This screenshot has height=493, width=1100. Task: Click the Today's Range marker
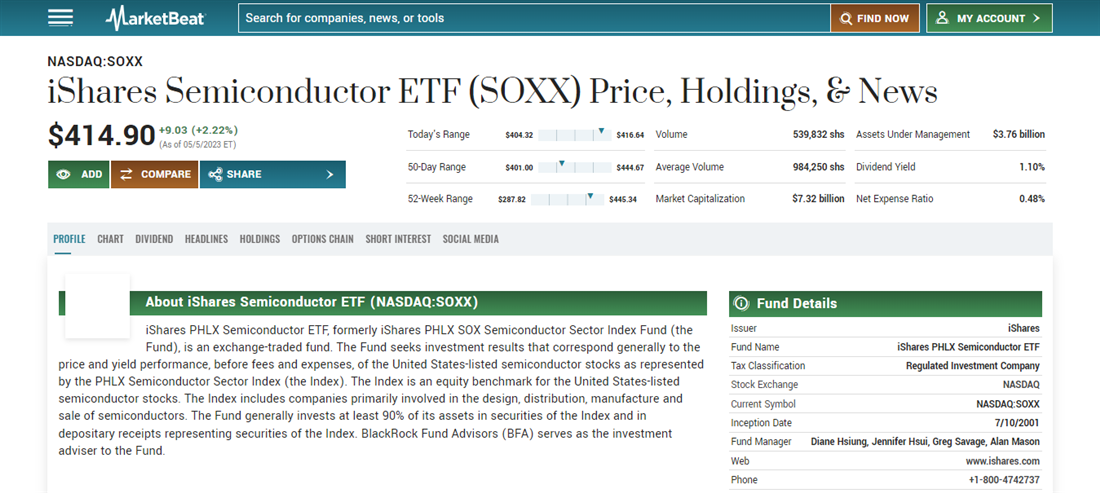602,131
